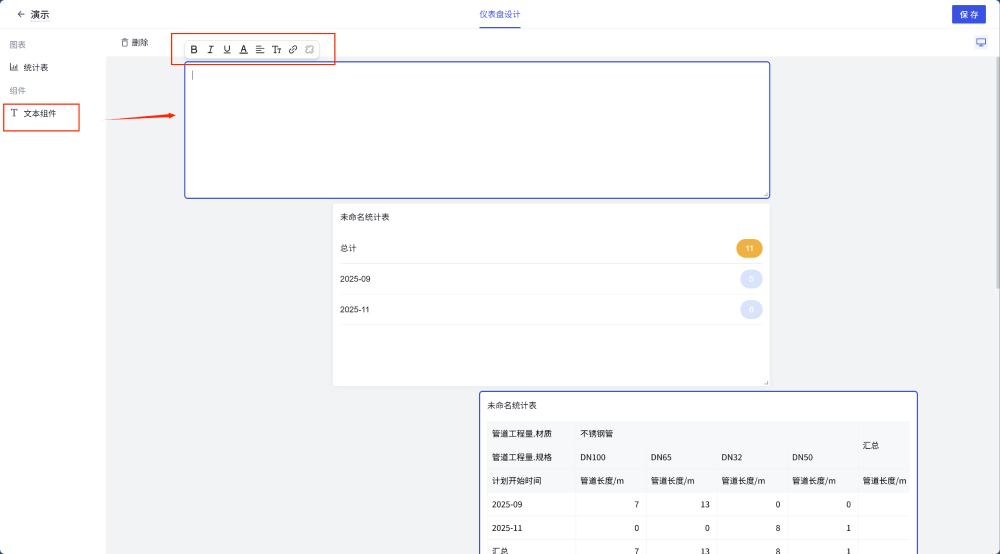The image size is (1000, 554).
Task: Save the dashboard with 保存 button
Action: tap(968, 15)
